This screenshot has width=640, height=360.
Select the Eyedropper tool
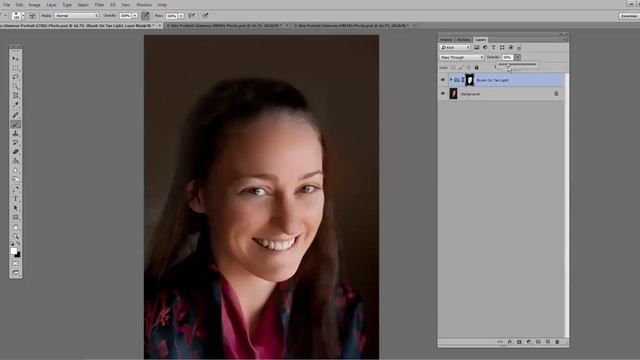point(16,105)
